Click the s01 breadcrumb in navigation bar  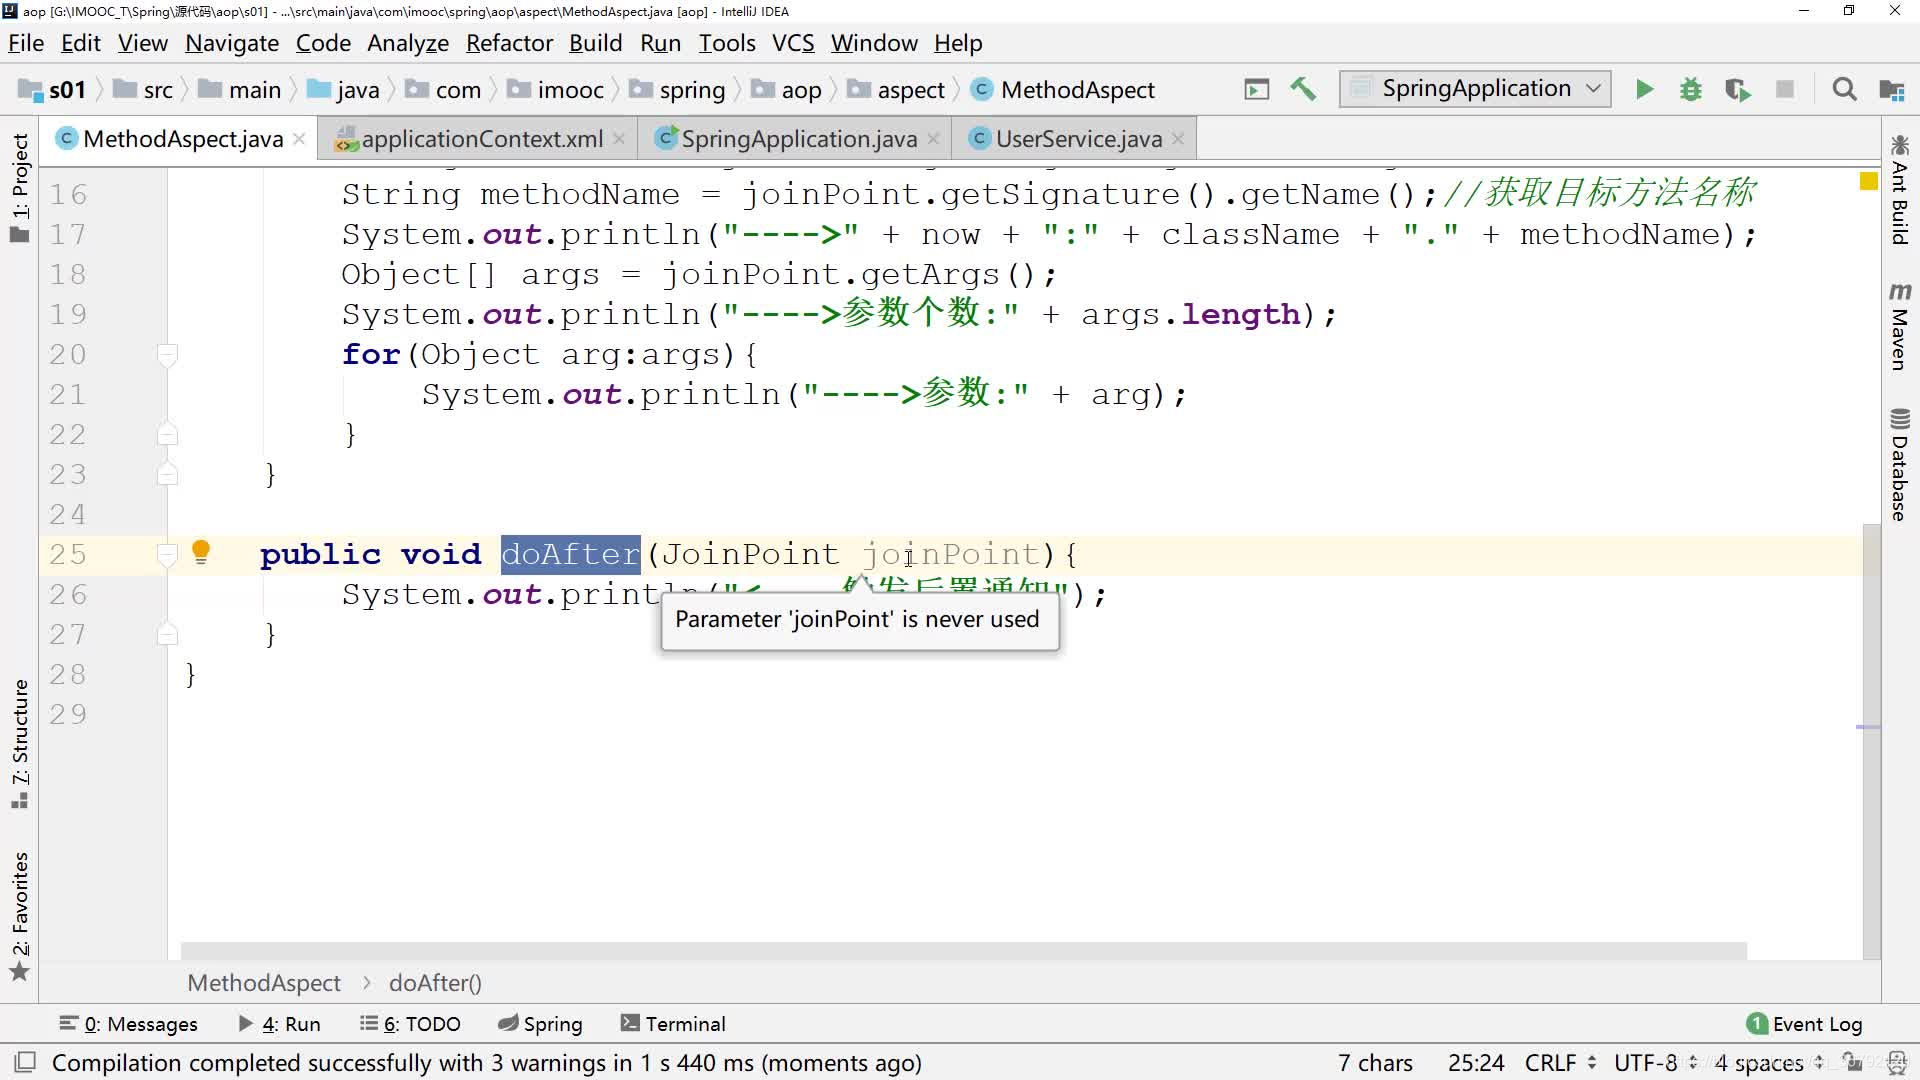[x=54, y=90]
